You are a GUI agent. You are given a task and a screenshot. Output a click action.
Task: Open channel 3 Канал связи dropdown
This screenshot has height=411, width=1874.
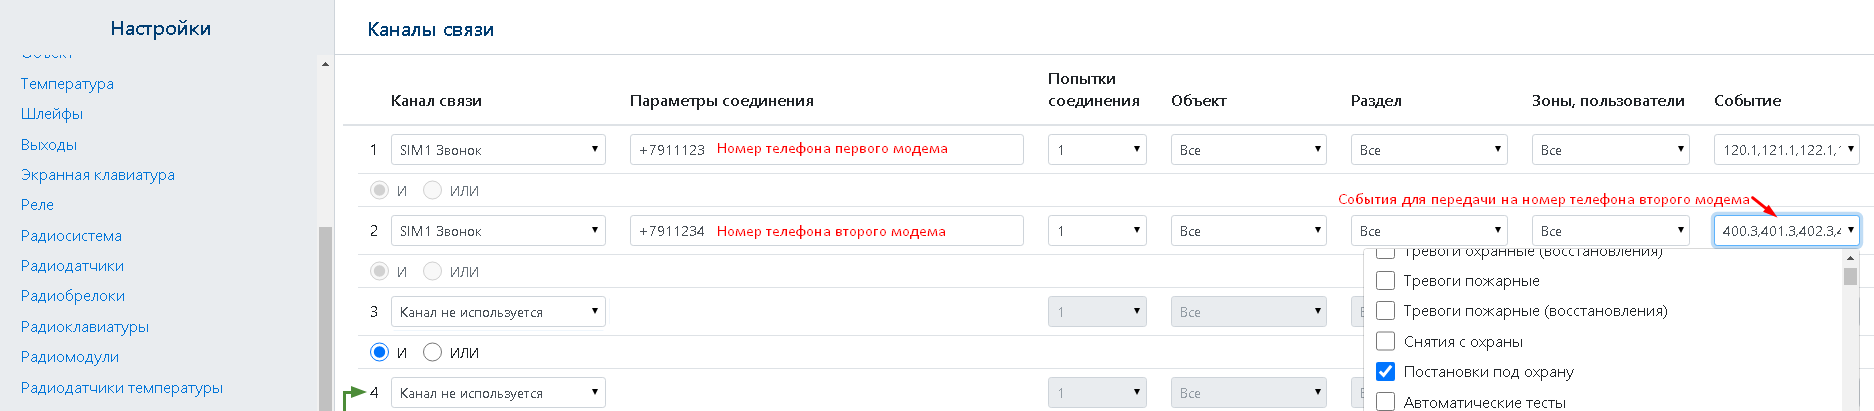498,311
